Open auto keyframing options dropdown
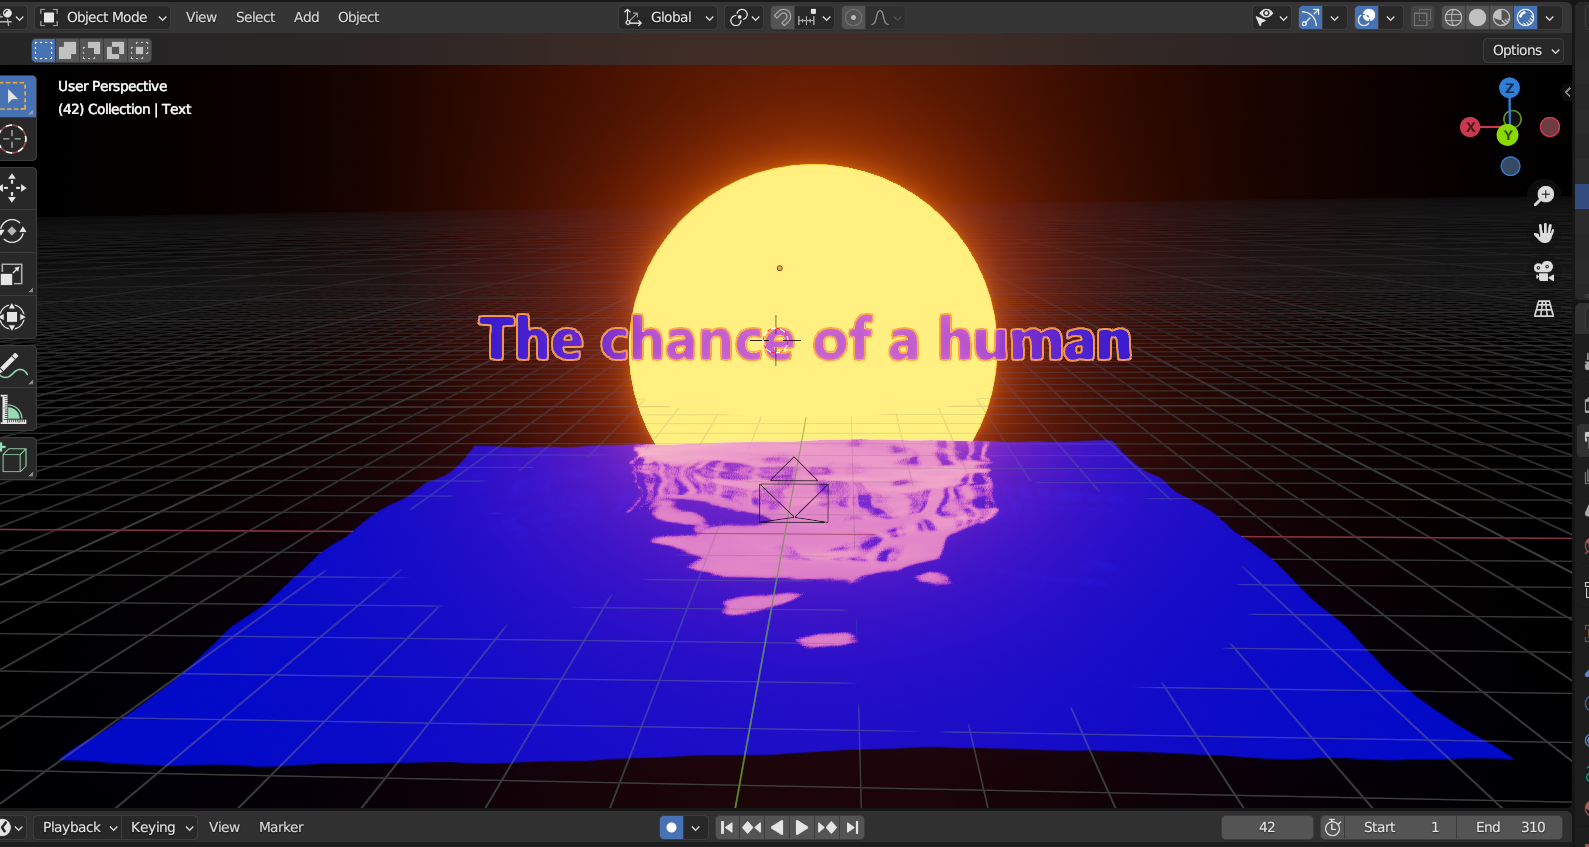 pyautogui.click(x=696, y=827)
